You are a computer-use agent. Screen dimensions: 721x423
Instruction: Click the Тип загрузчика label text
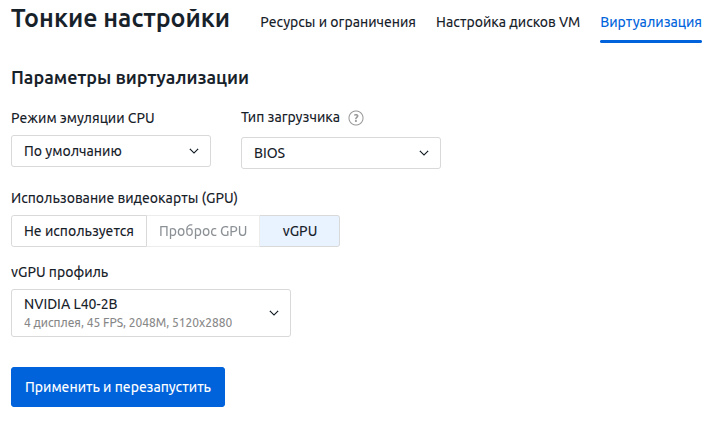point(290,118)
